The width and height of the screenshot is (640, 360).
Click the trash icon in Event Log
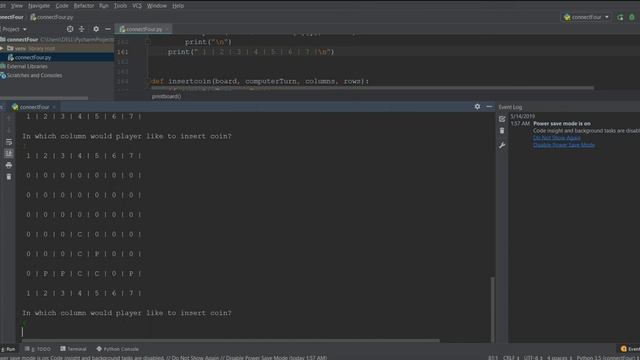tap(502, 131)
